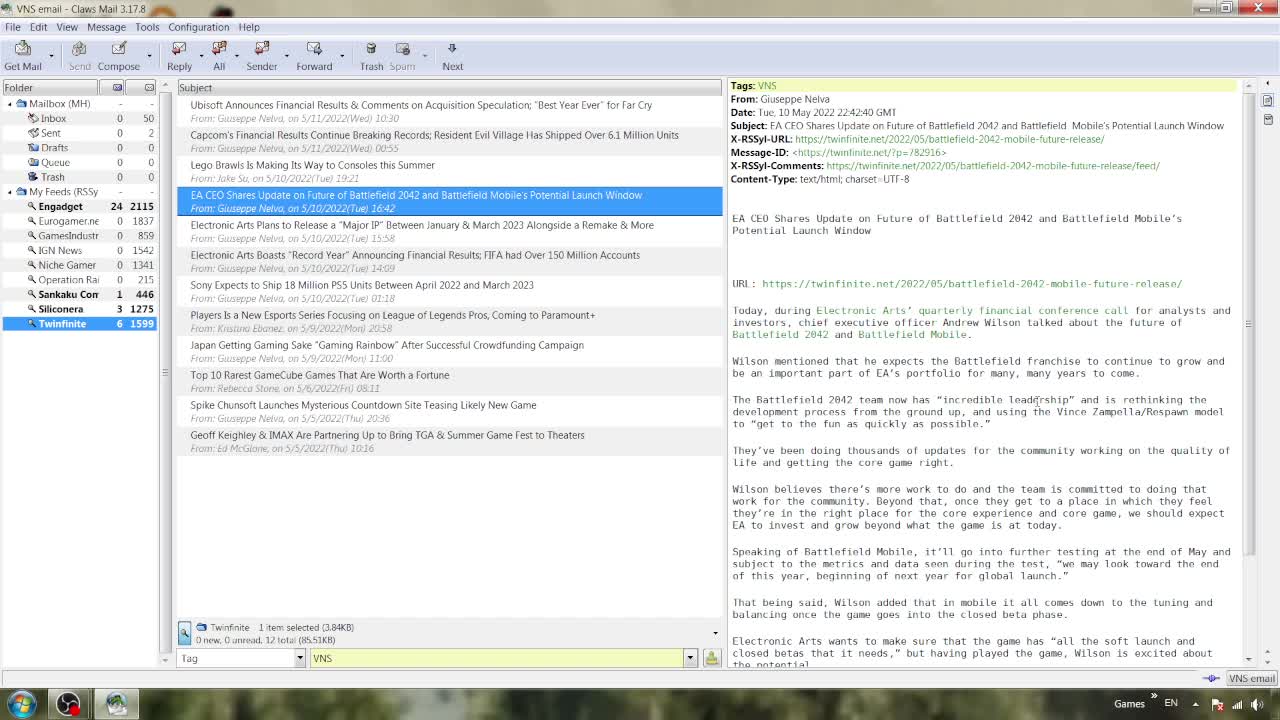Open Sony Expects to Ship PS5 message
1280x720 pixels.
click(449, 291)
